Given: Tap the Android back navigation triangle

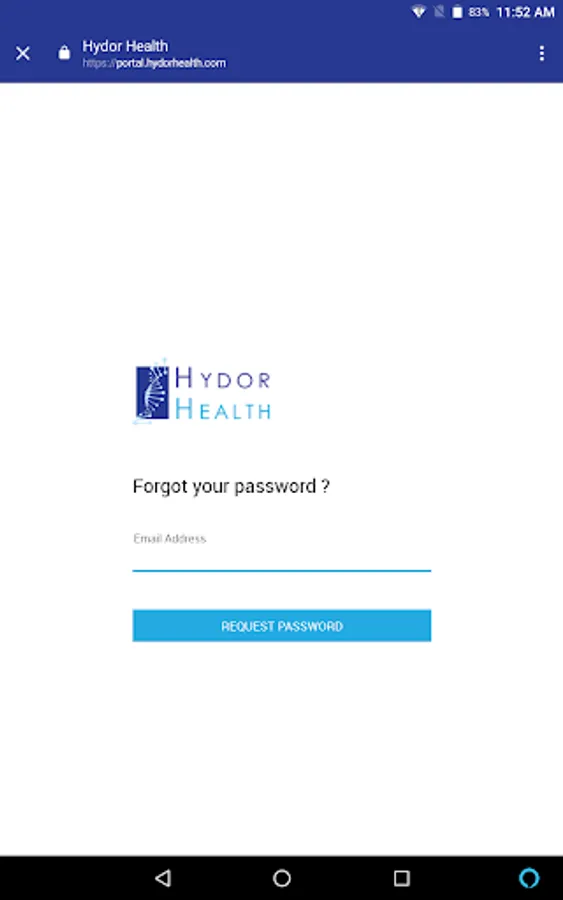Looking at the screenshot, I should (163, 878).
